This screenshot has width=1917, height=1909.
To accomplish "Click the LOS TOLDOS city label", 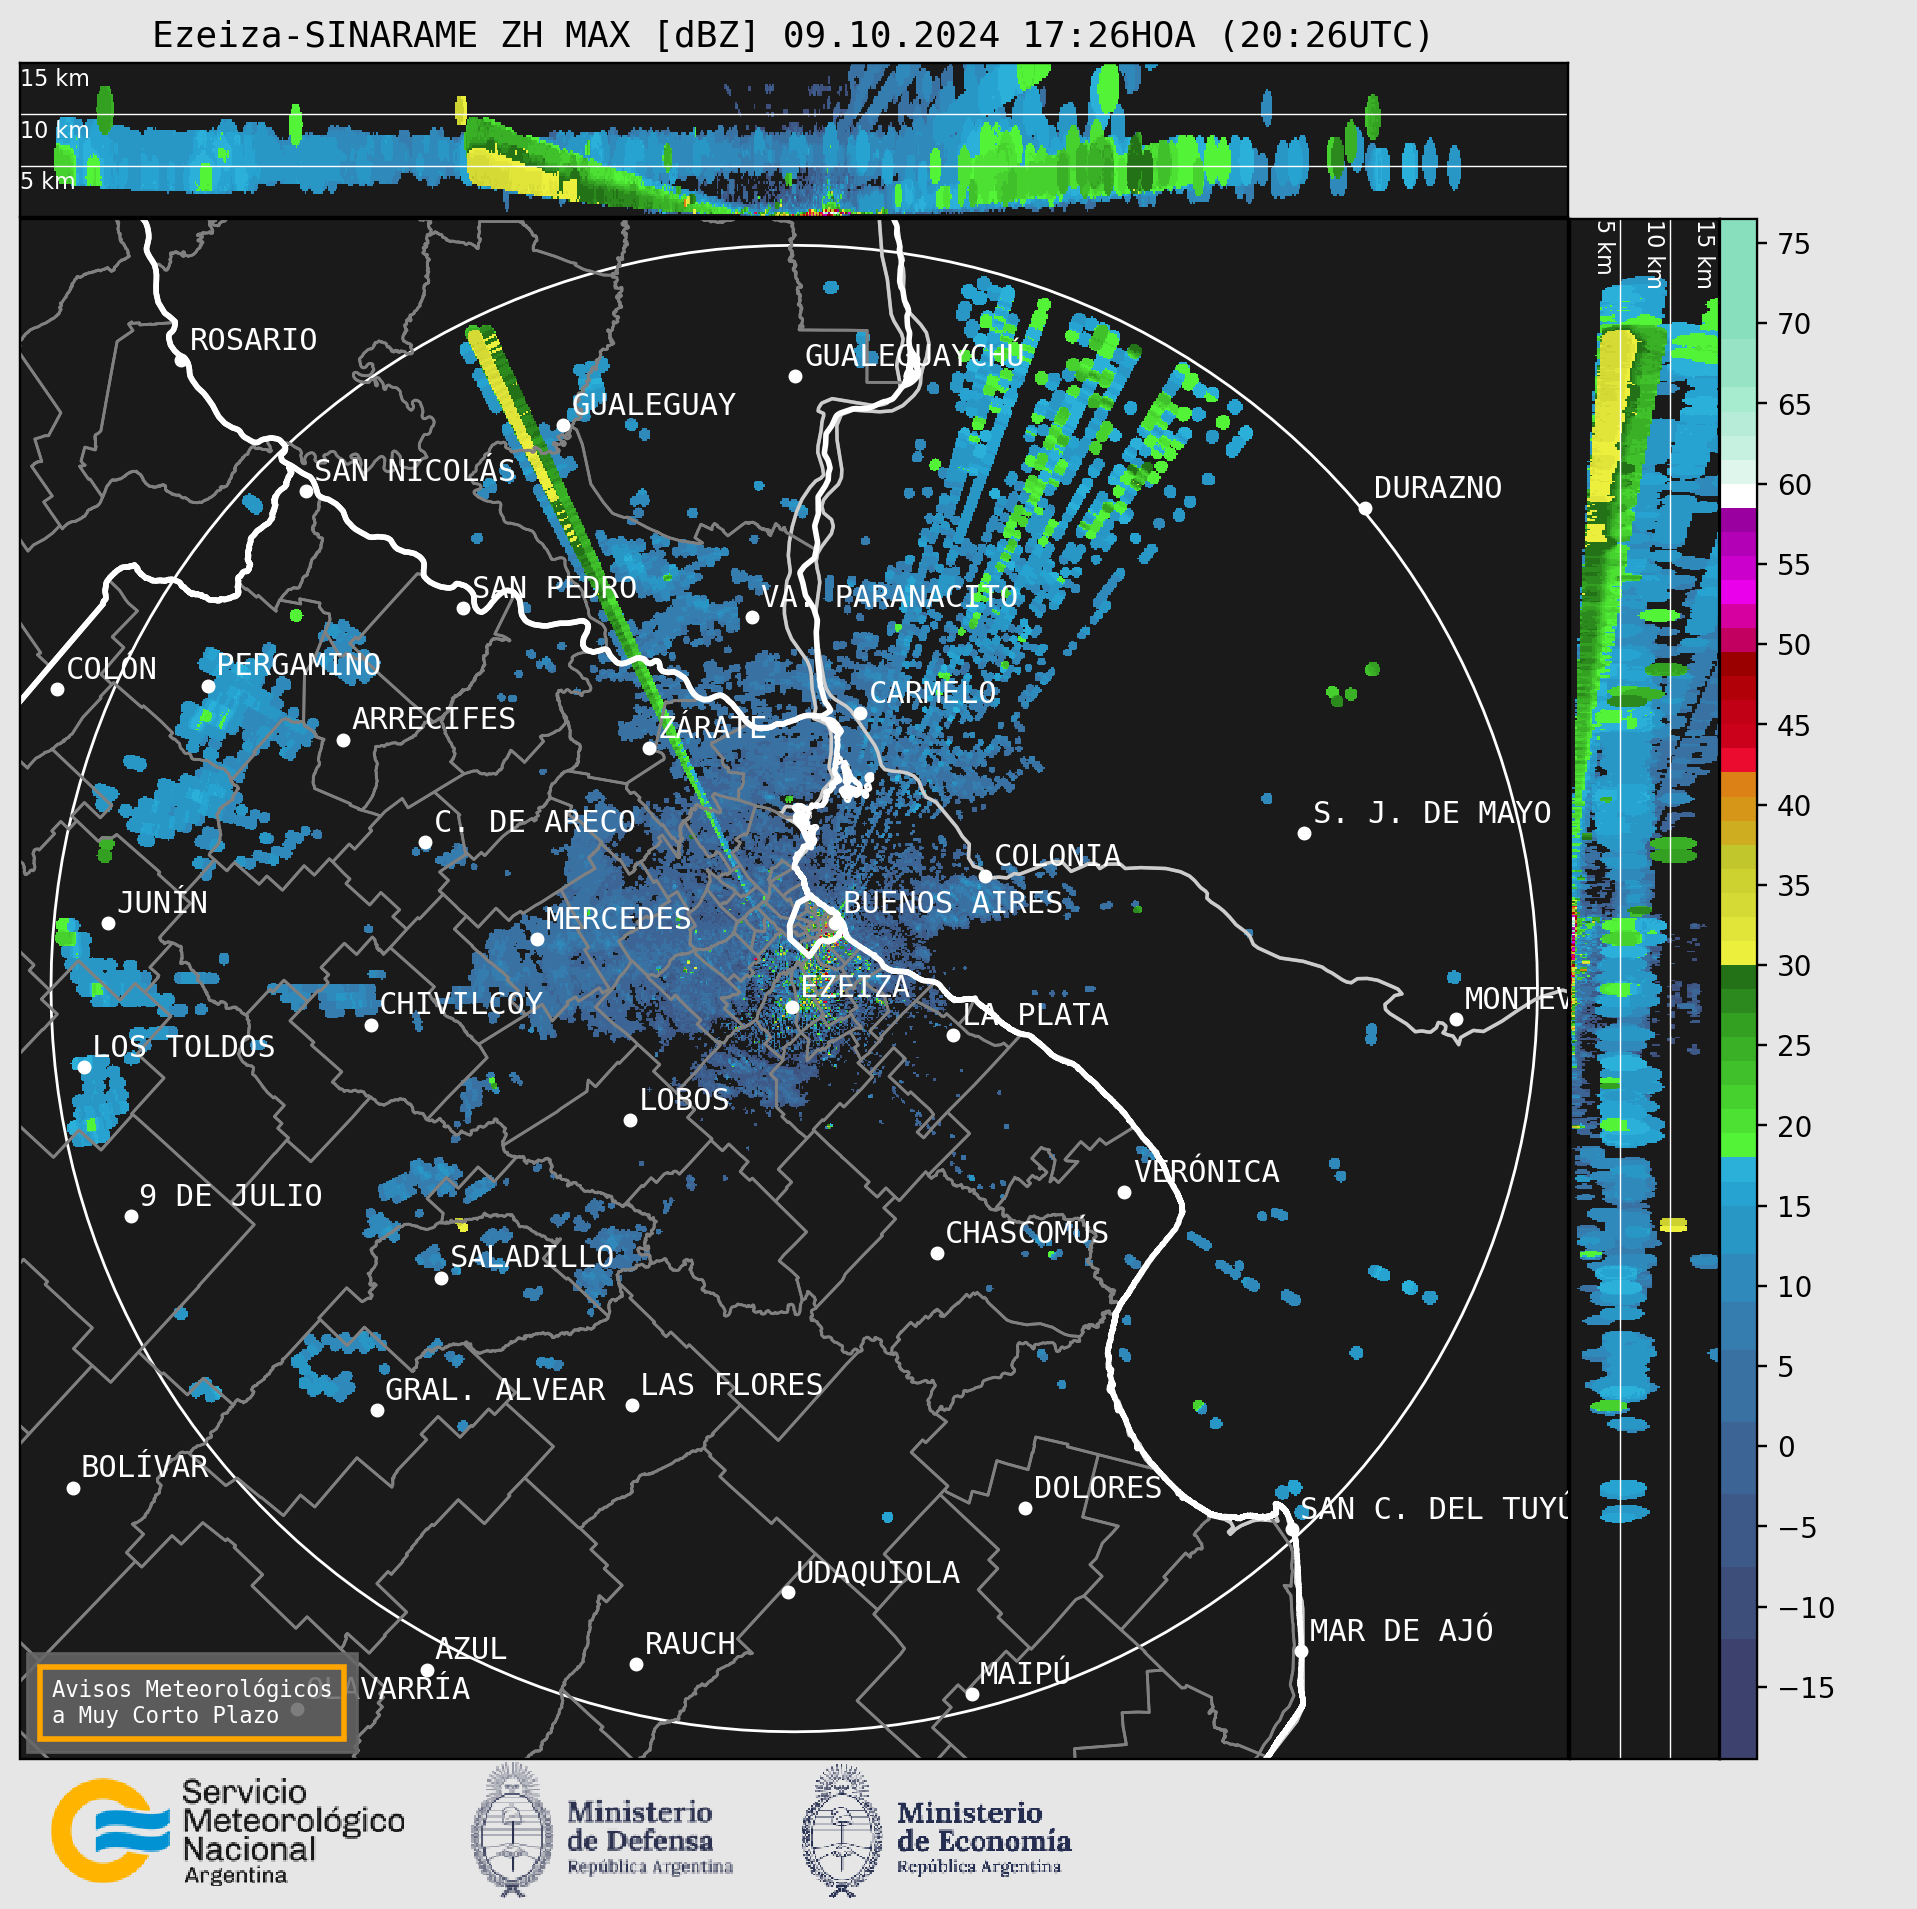I will click(x=183, y=1047).
